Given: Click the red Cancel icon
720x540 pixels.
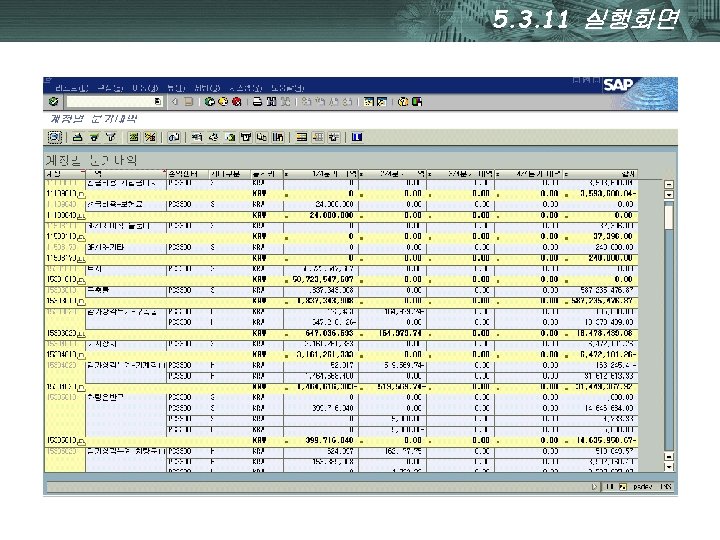Looking at the screenshot, I should (x=236, y=101).
